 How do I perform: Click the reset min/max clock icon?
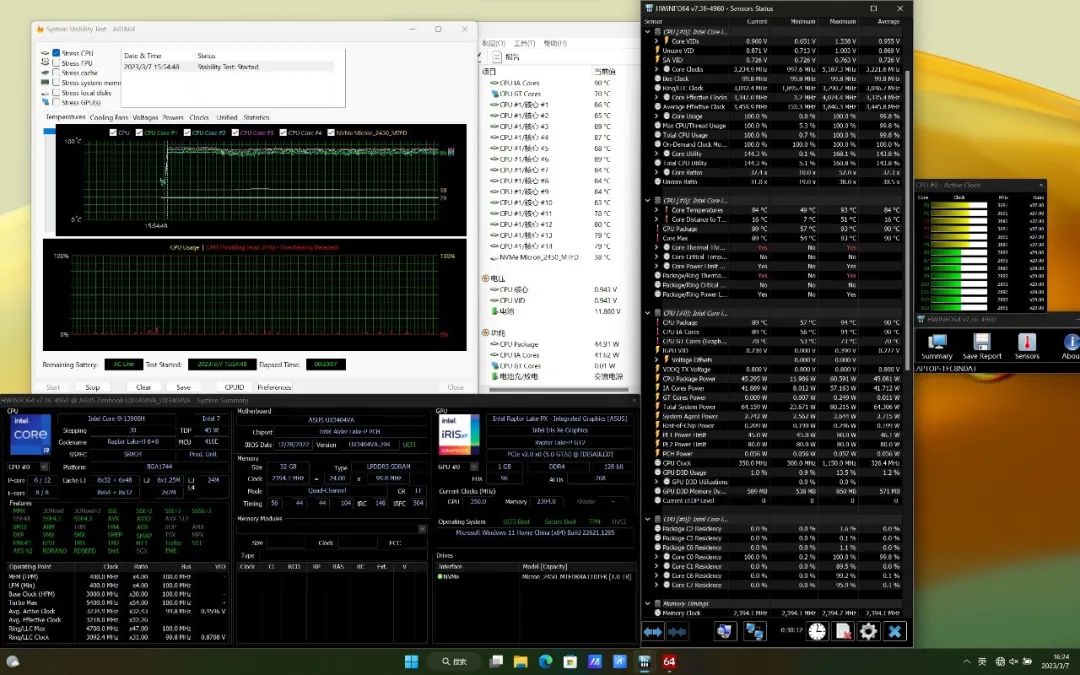click(817, 631)
